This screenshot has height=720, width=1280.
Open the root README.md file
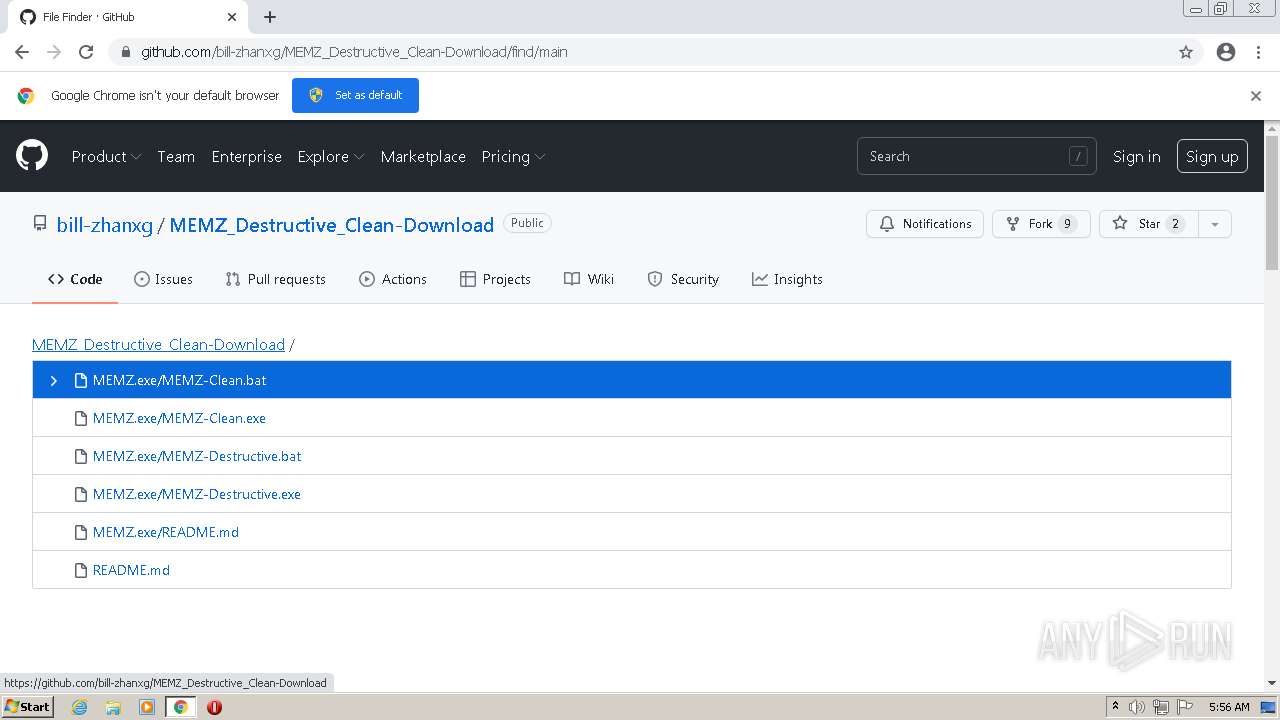tap(131, 570)
